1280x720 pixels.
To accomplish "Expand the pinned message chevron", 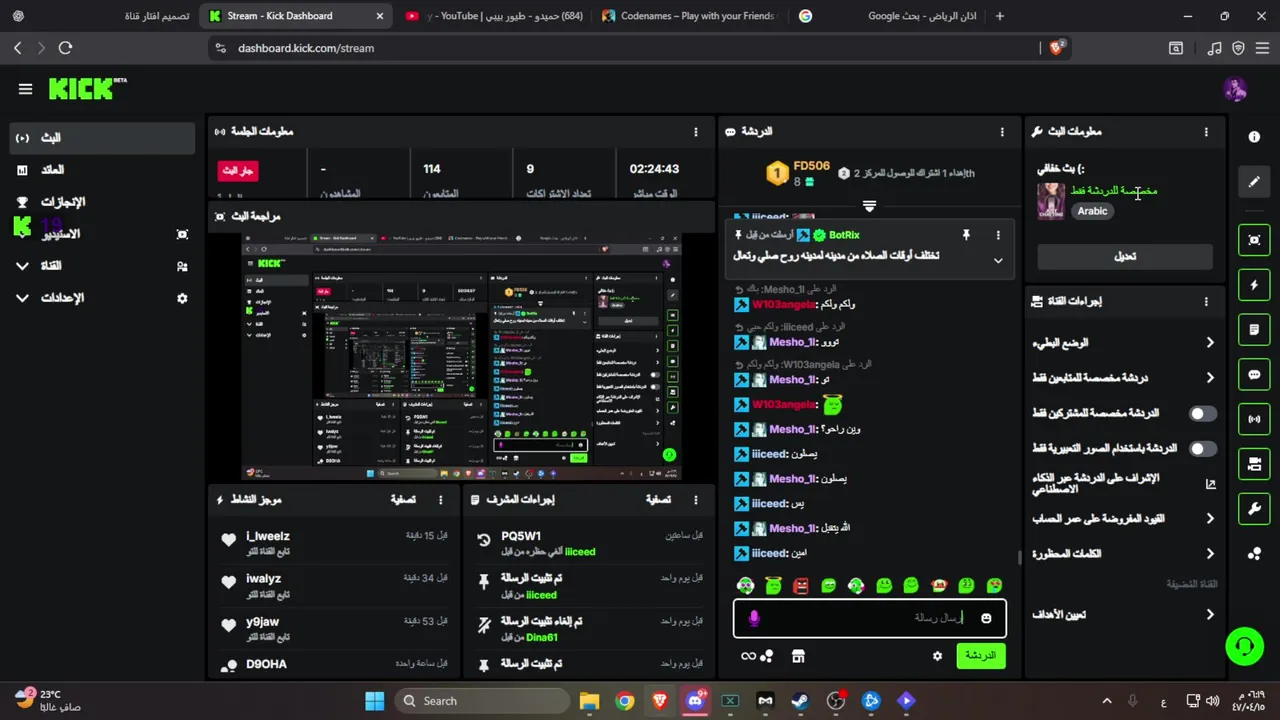I will click(998, 260).
